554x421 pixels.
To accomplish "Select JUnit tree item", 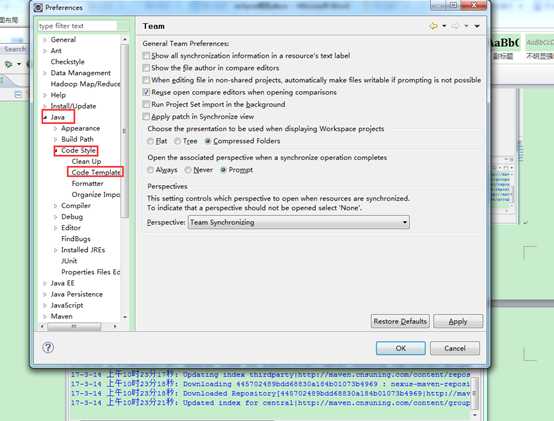I will 69,261.
